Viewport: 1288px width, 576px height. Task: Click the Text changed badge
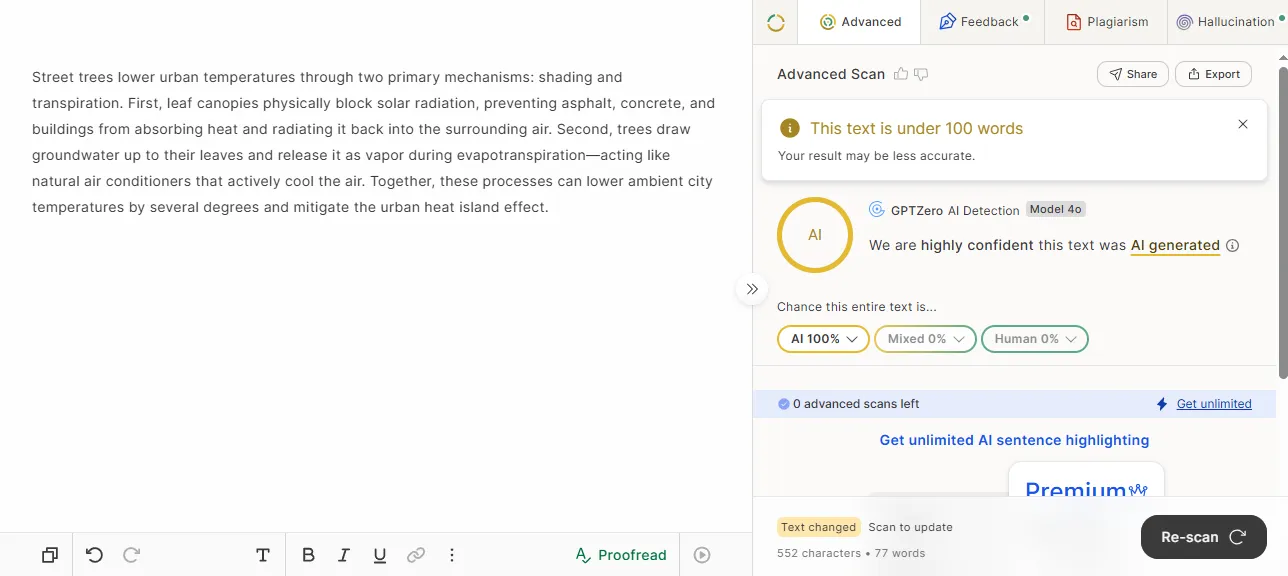pyautogui.click(x=818, y=527)
